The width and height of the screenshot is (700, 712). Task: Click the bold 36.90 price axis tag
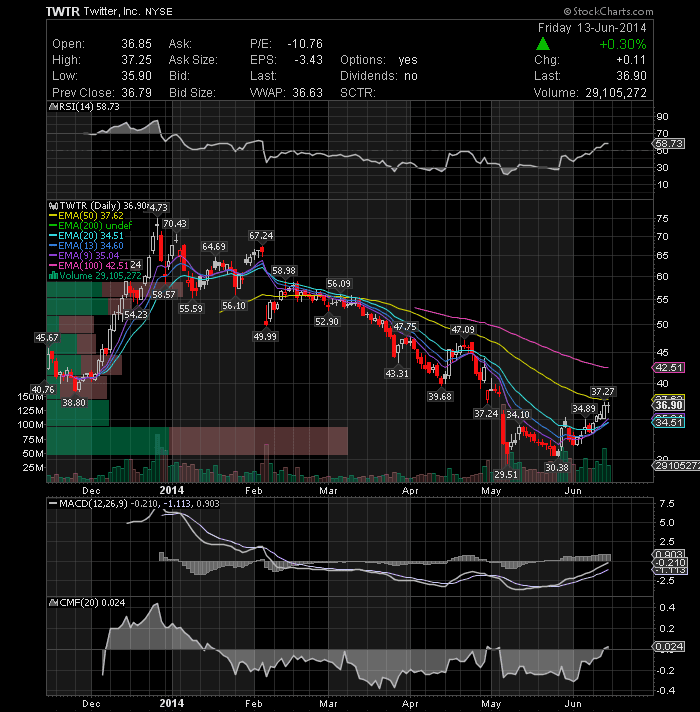tap(669, 405)
